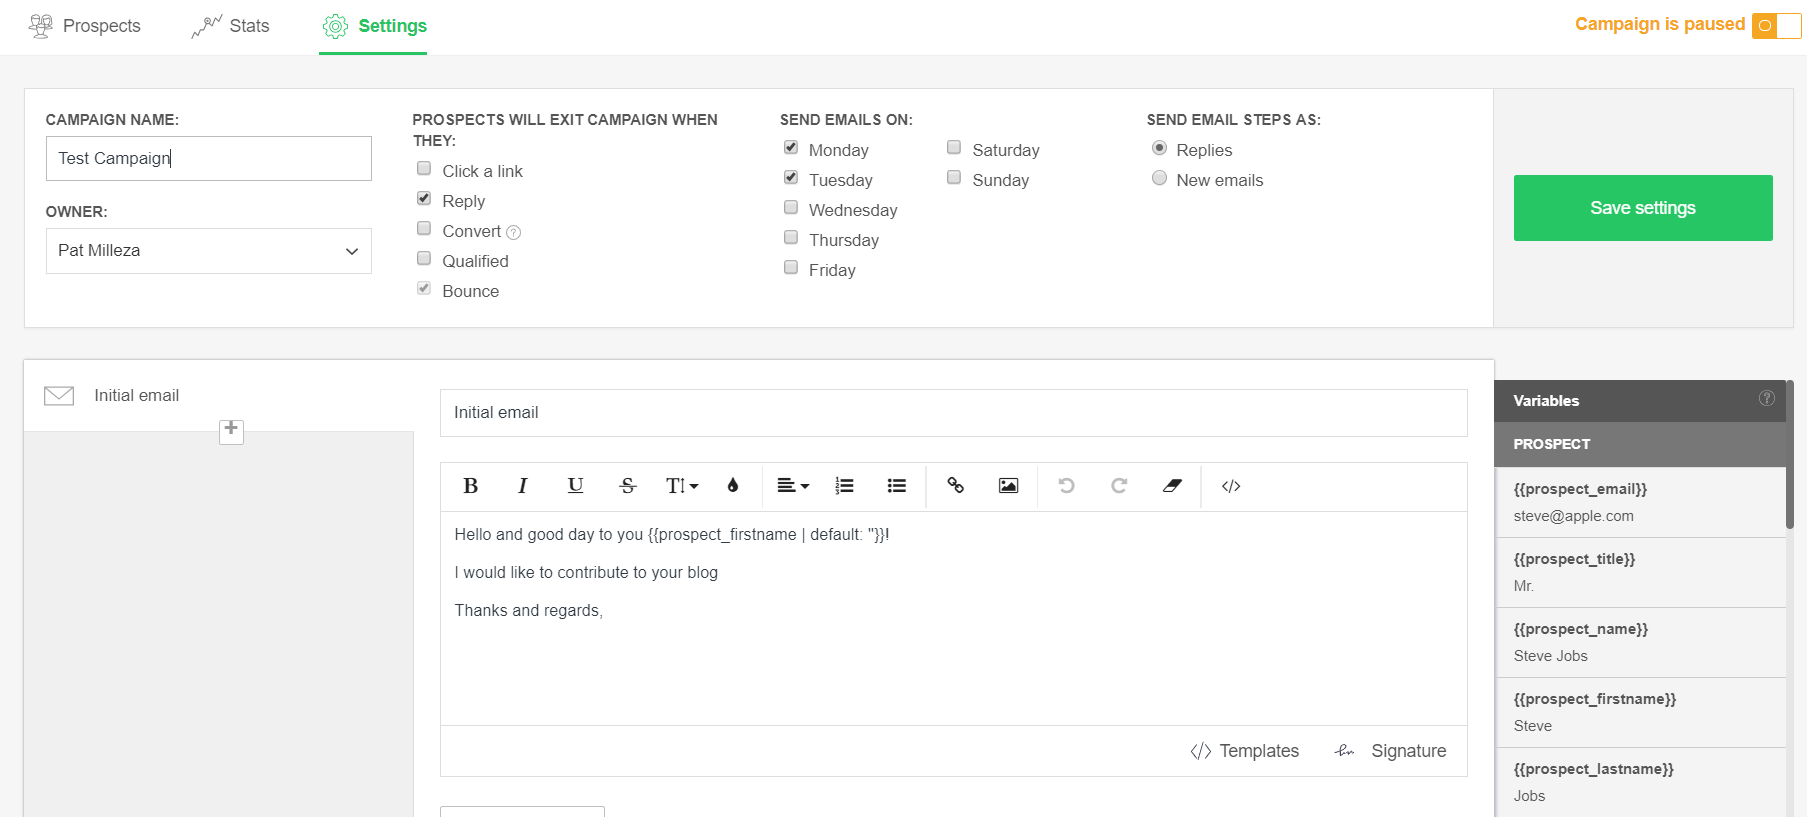Switch to the Prospects tab

(x=85, y=26)
